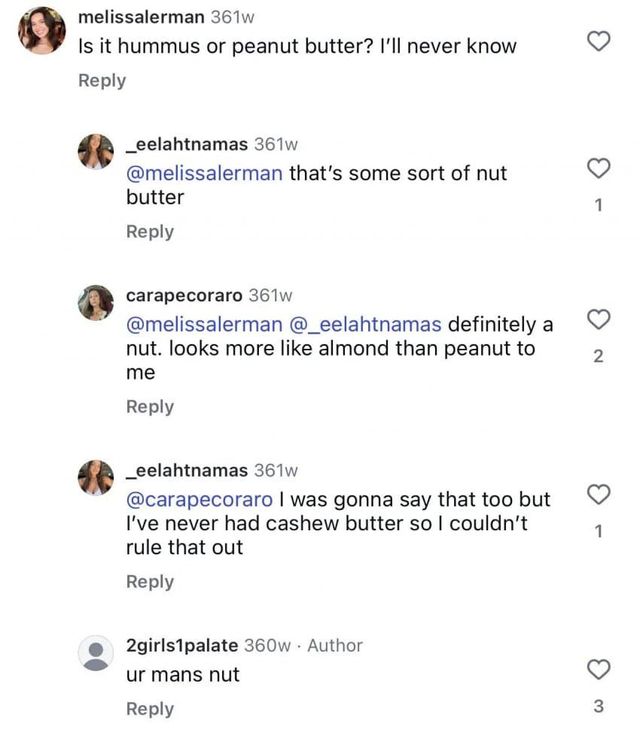The image size is (640, 736).
Task: Reply to the 'some sort of nut butter' comment
Action: (x=150, y=231)
